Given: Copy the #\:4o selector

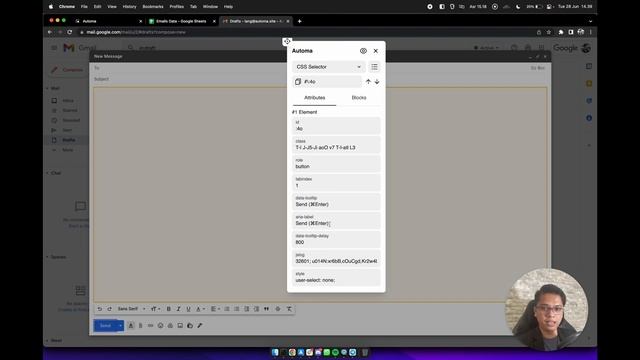Looking at the screenshot, I should (298, 82).
